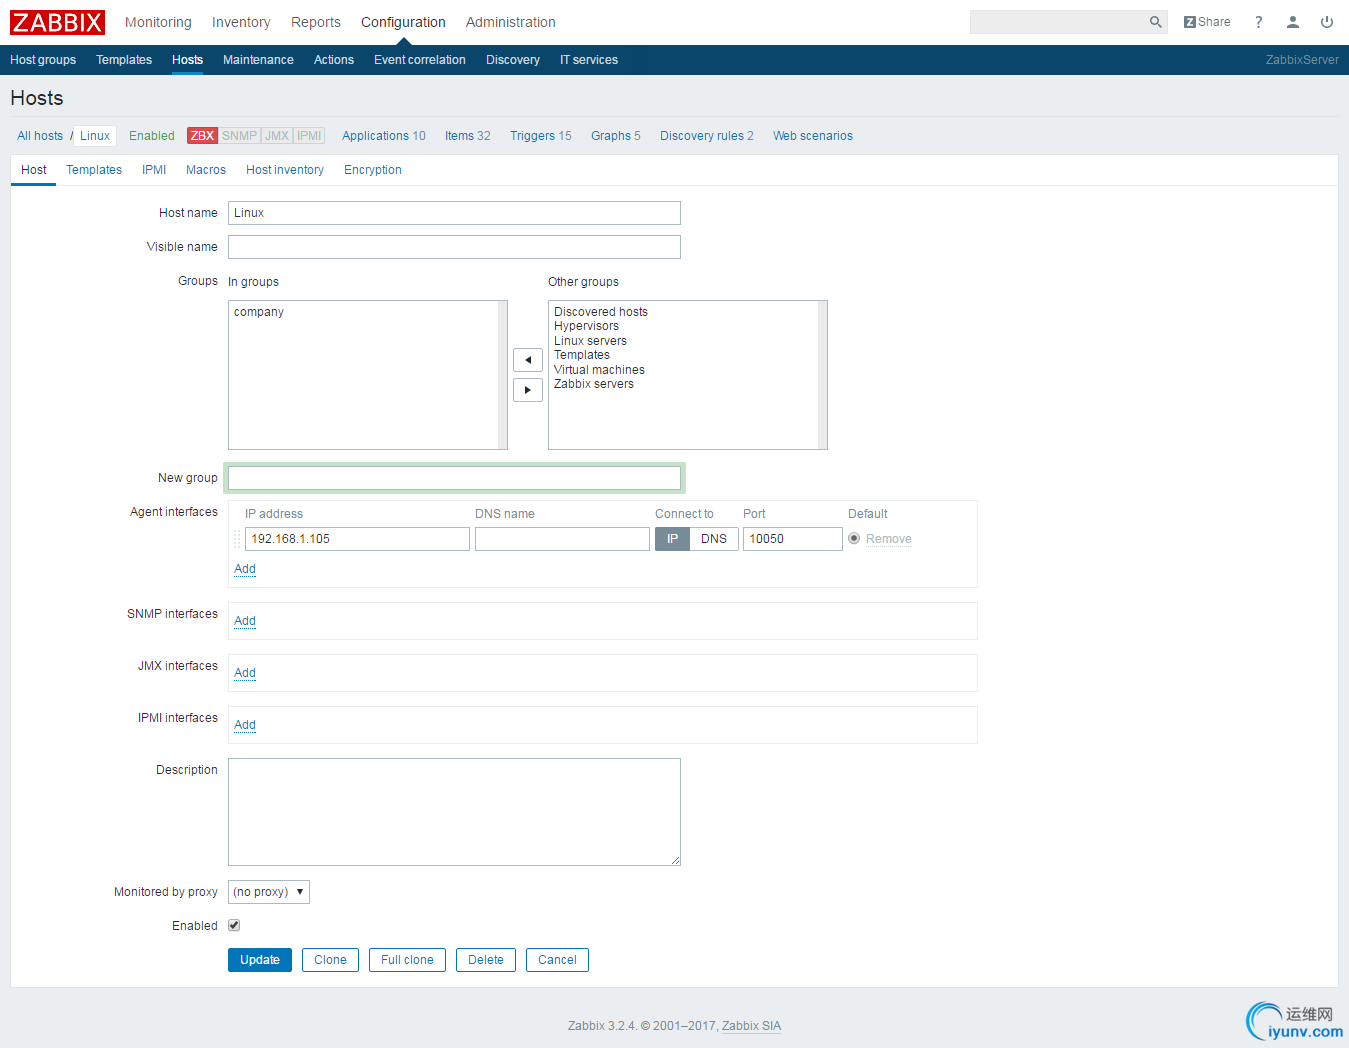Open the help question mark icon
1349x1048 pixels.
1259,22
